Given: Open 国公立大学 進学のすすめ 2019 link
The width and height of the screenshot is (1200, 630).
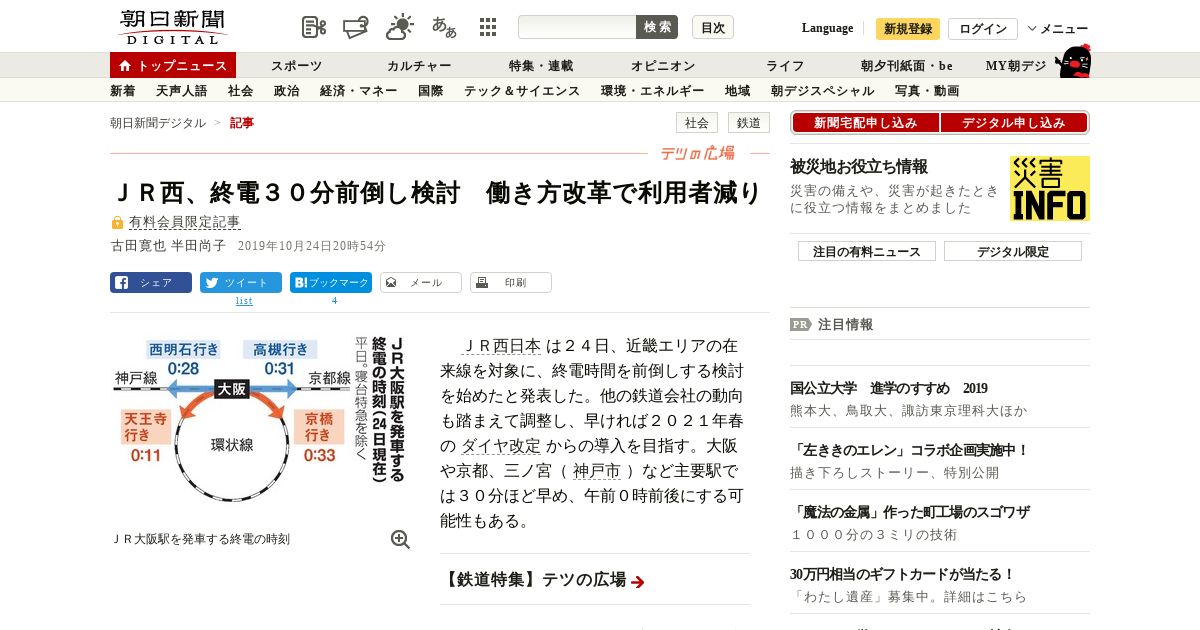Looking at the screenshot, I should click(888, 388).
